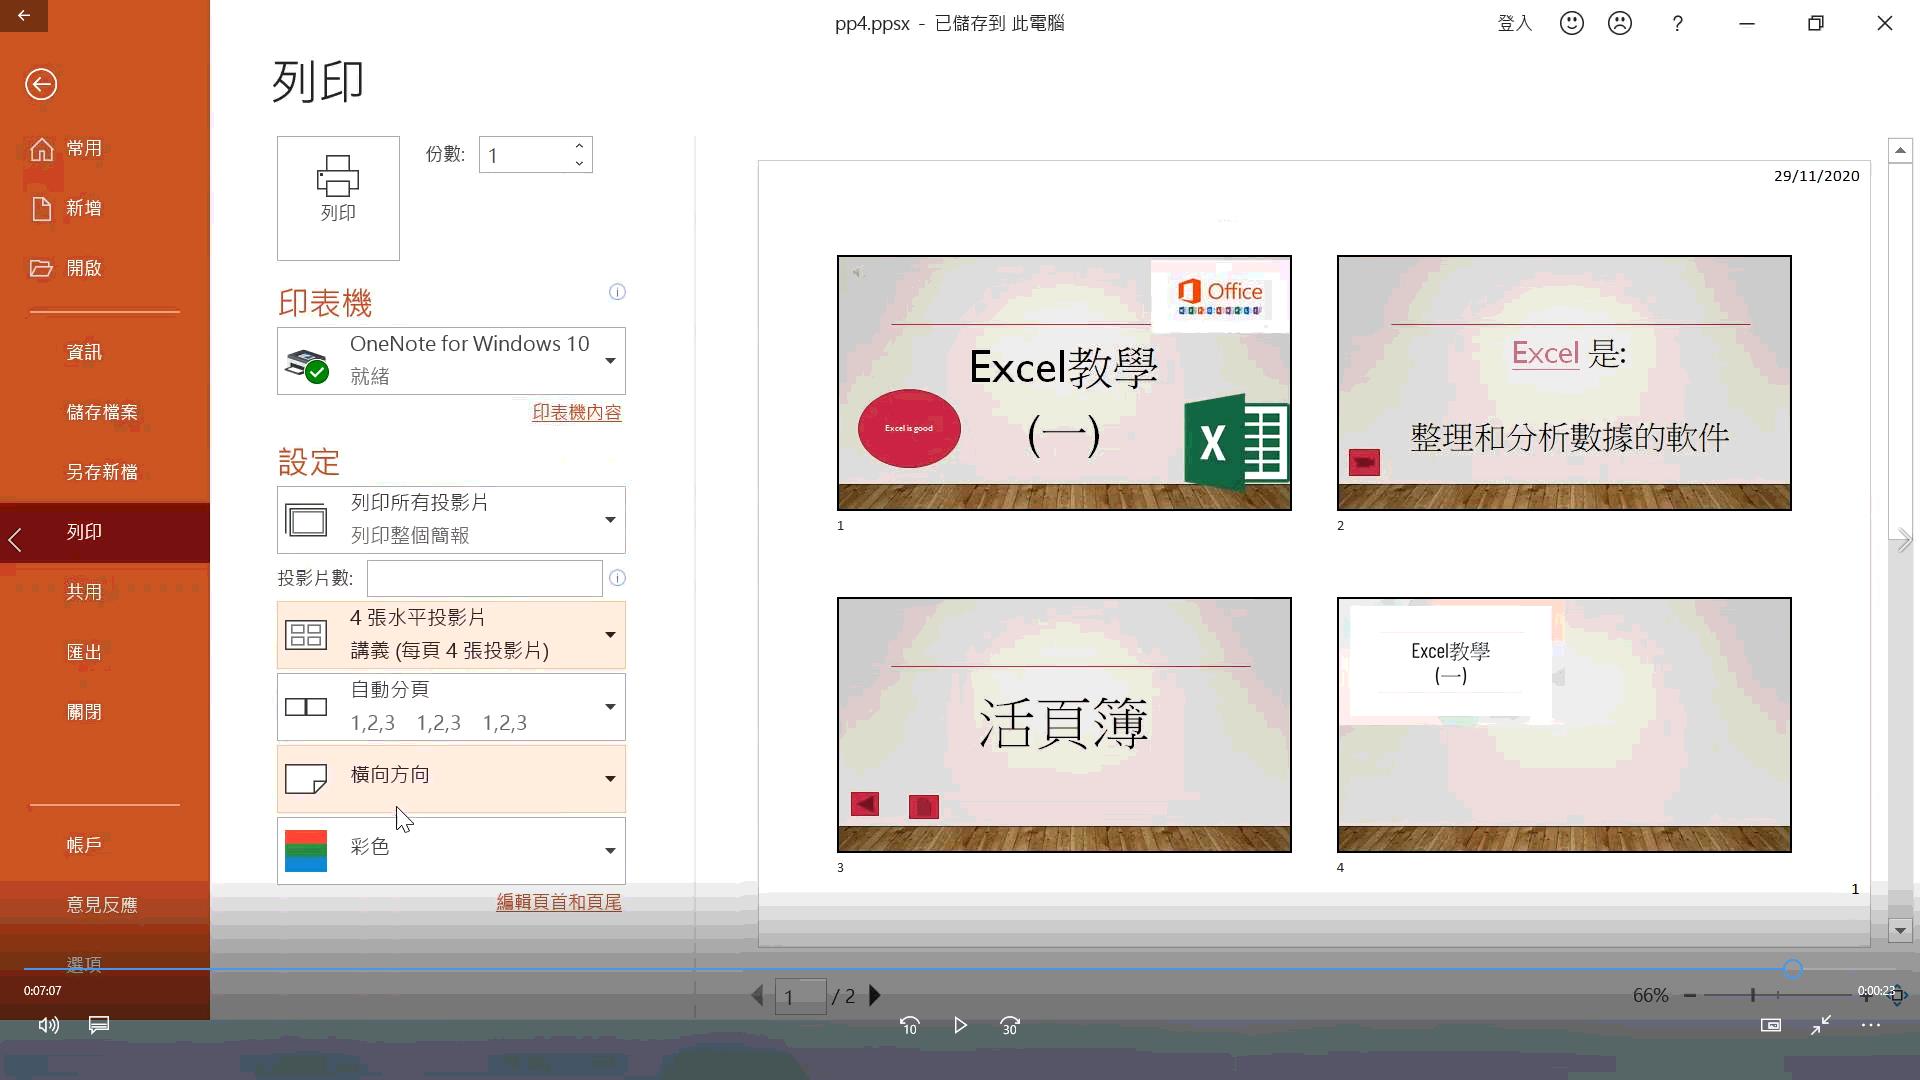Play the video

960,1026
